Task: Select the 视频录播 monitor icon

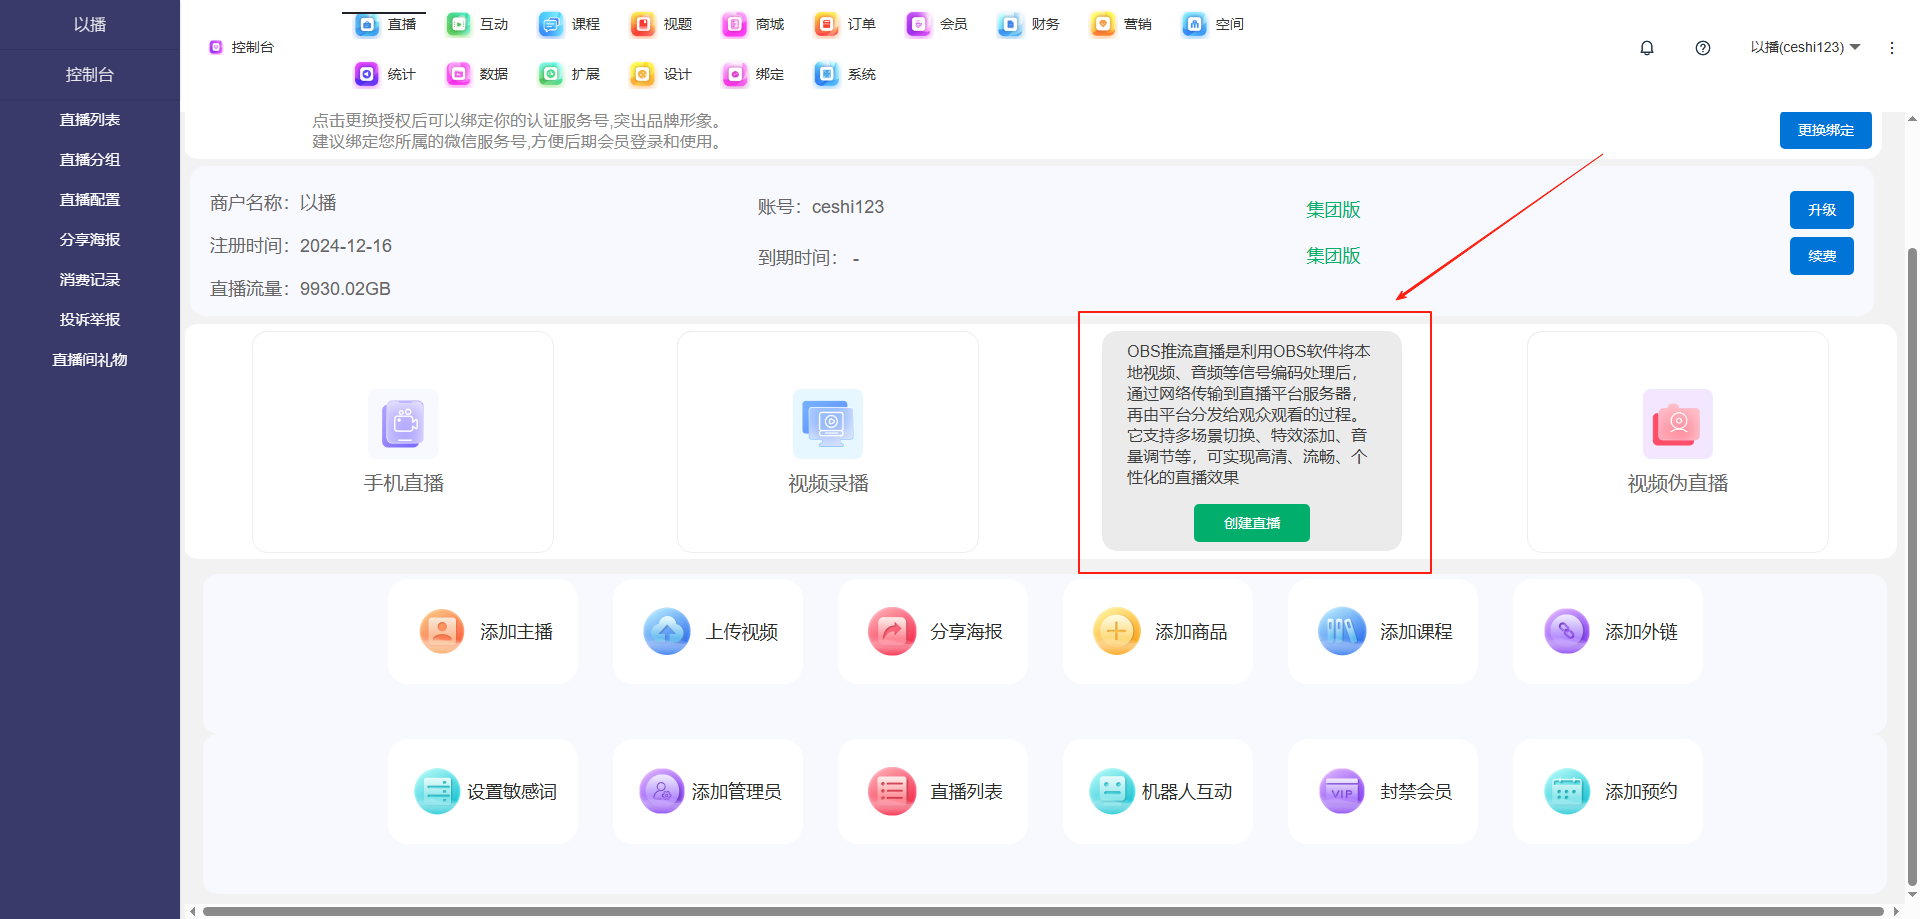Action: tap(828, 424)
